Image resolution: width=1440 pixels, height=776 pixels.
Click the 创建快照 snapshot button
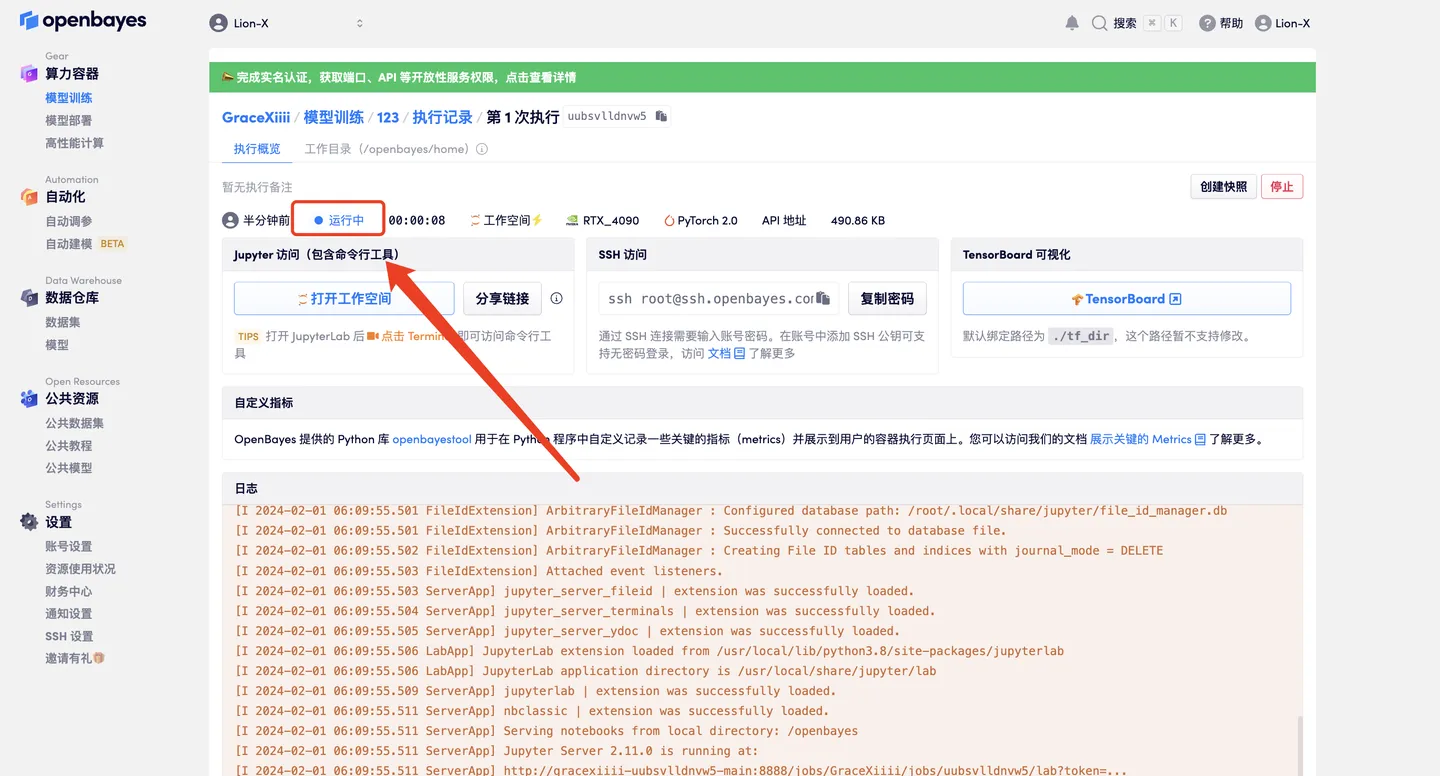point(1222,186)
